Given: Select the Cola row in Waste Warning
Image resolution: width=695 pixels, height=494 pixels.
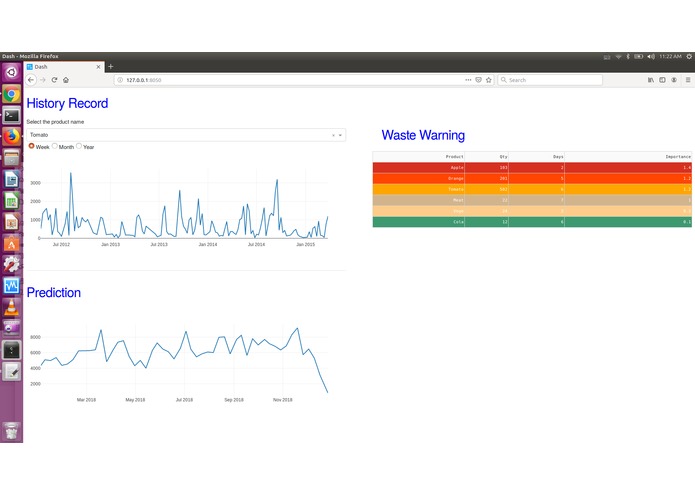Looking at the screenshot, I should (x=532, y=222).
